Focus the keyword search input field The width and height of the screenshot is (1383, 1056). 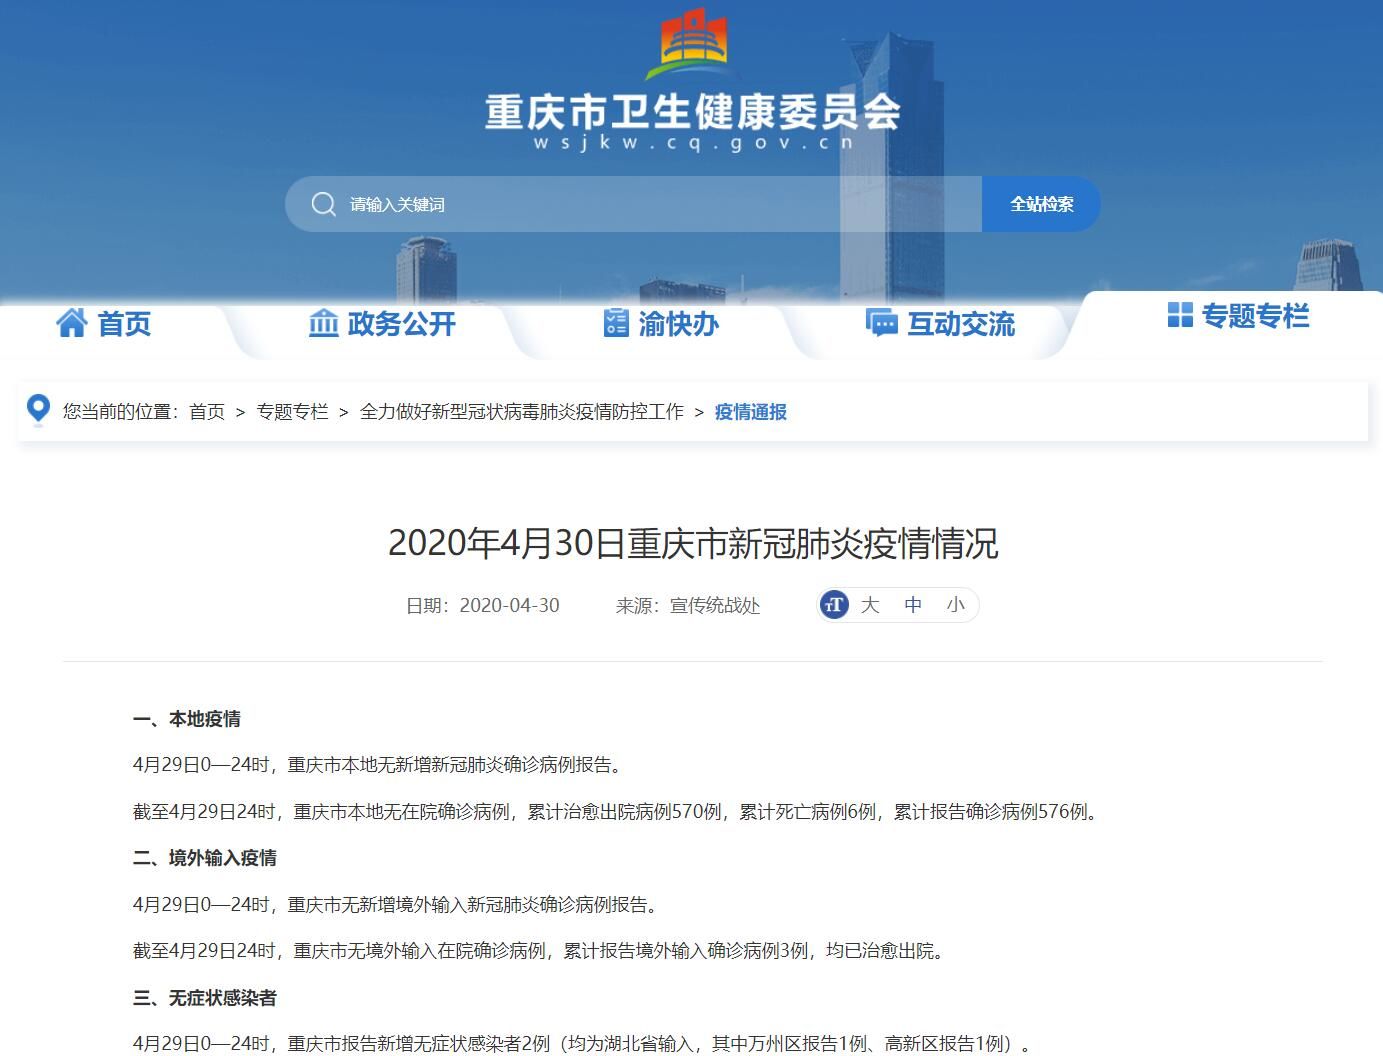[650, 204]
